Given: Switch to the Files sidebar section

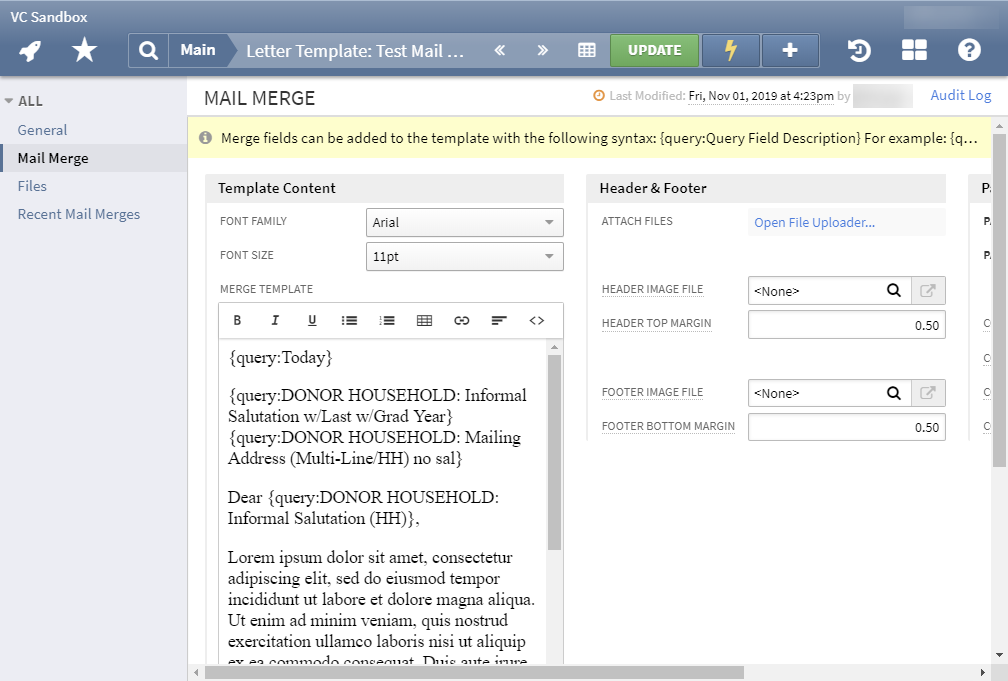Looking at the screenshot, I should [34, 185].
